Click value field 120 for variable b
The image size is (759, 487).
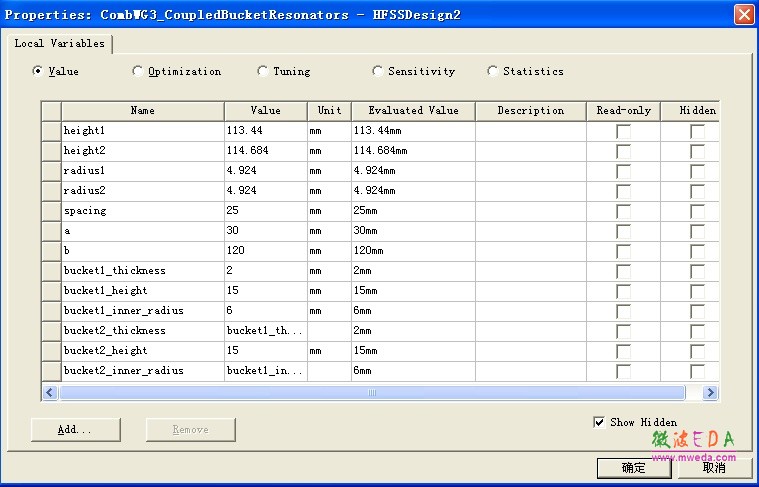pyautogui.click(x=266, y=251)
